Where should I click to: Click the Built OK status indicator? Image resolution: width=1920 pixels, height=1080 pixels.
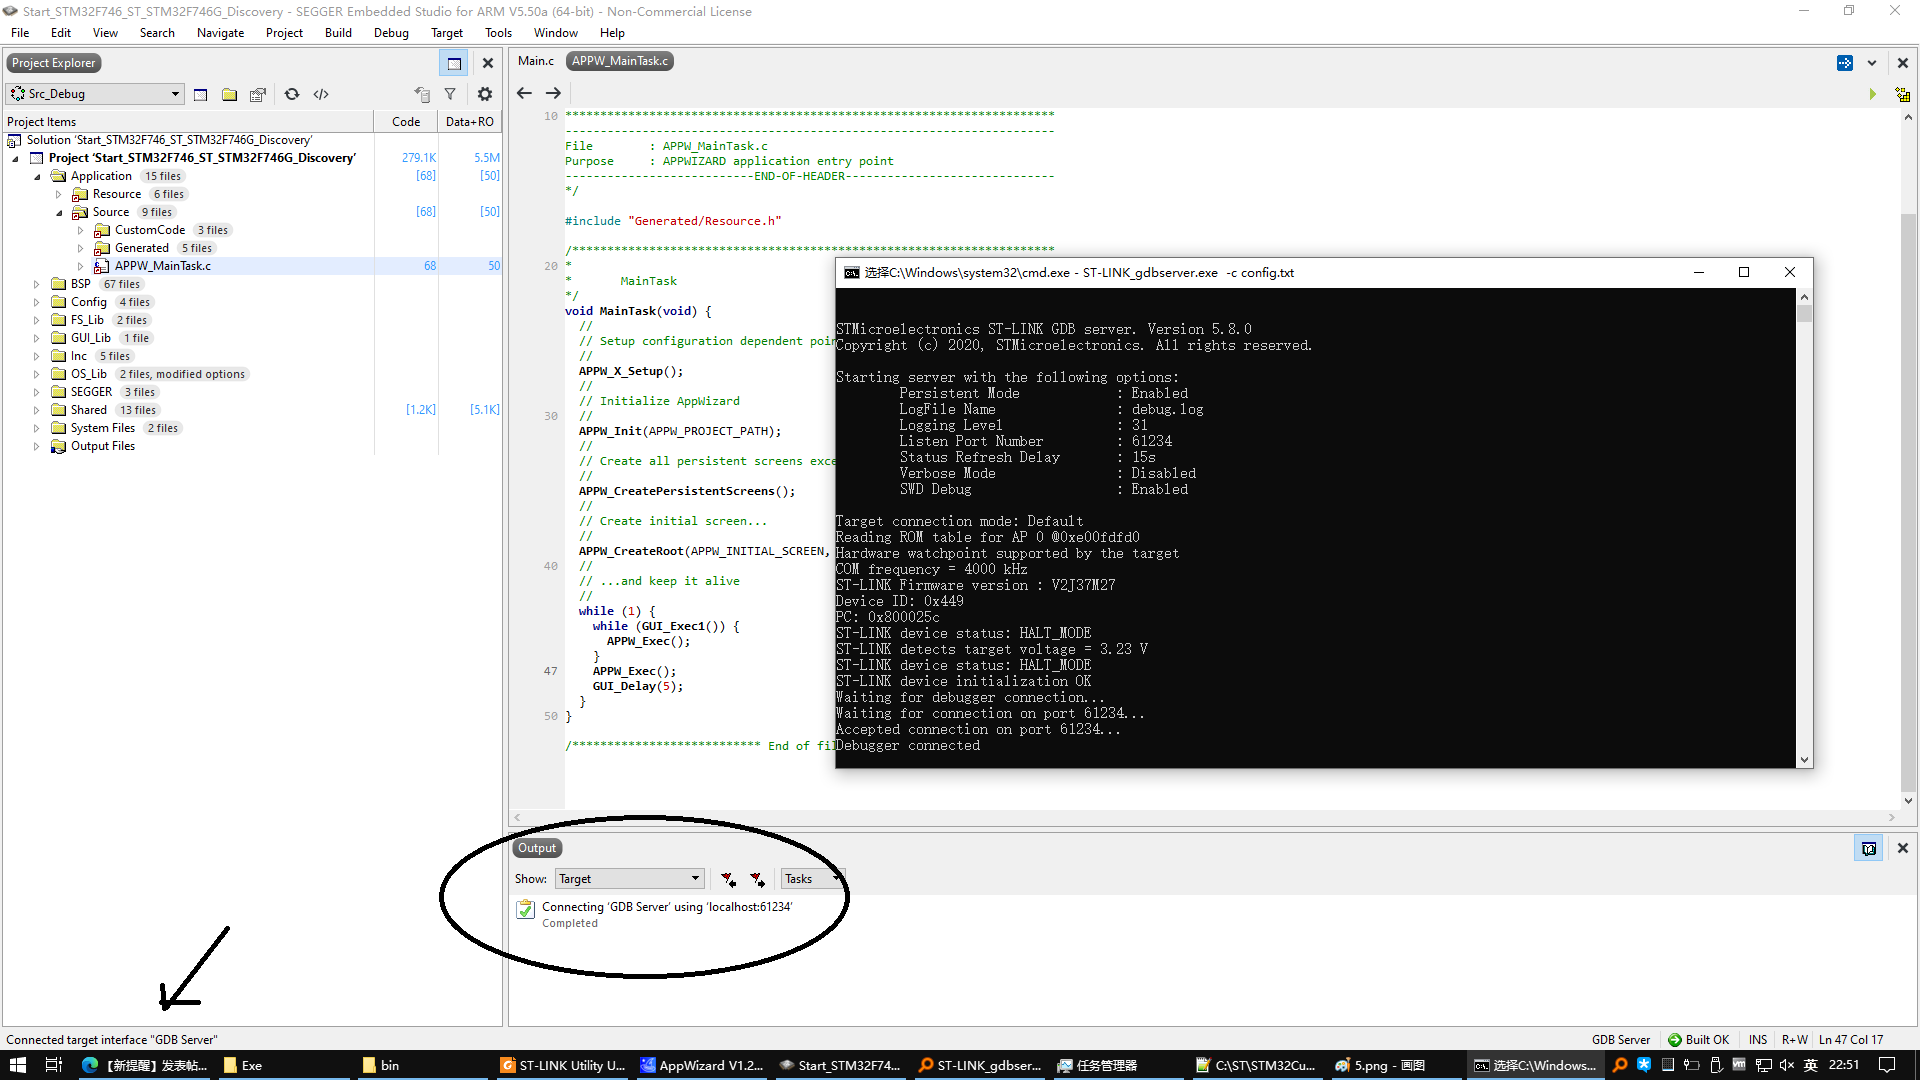point(1698,1040)
